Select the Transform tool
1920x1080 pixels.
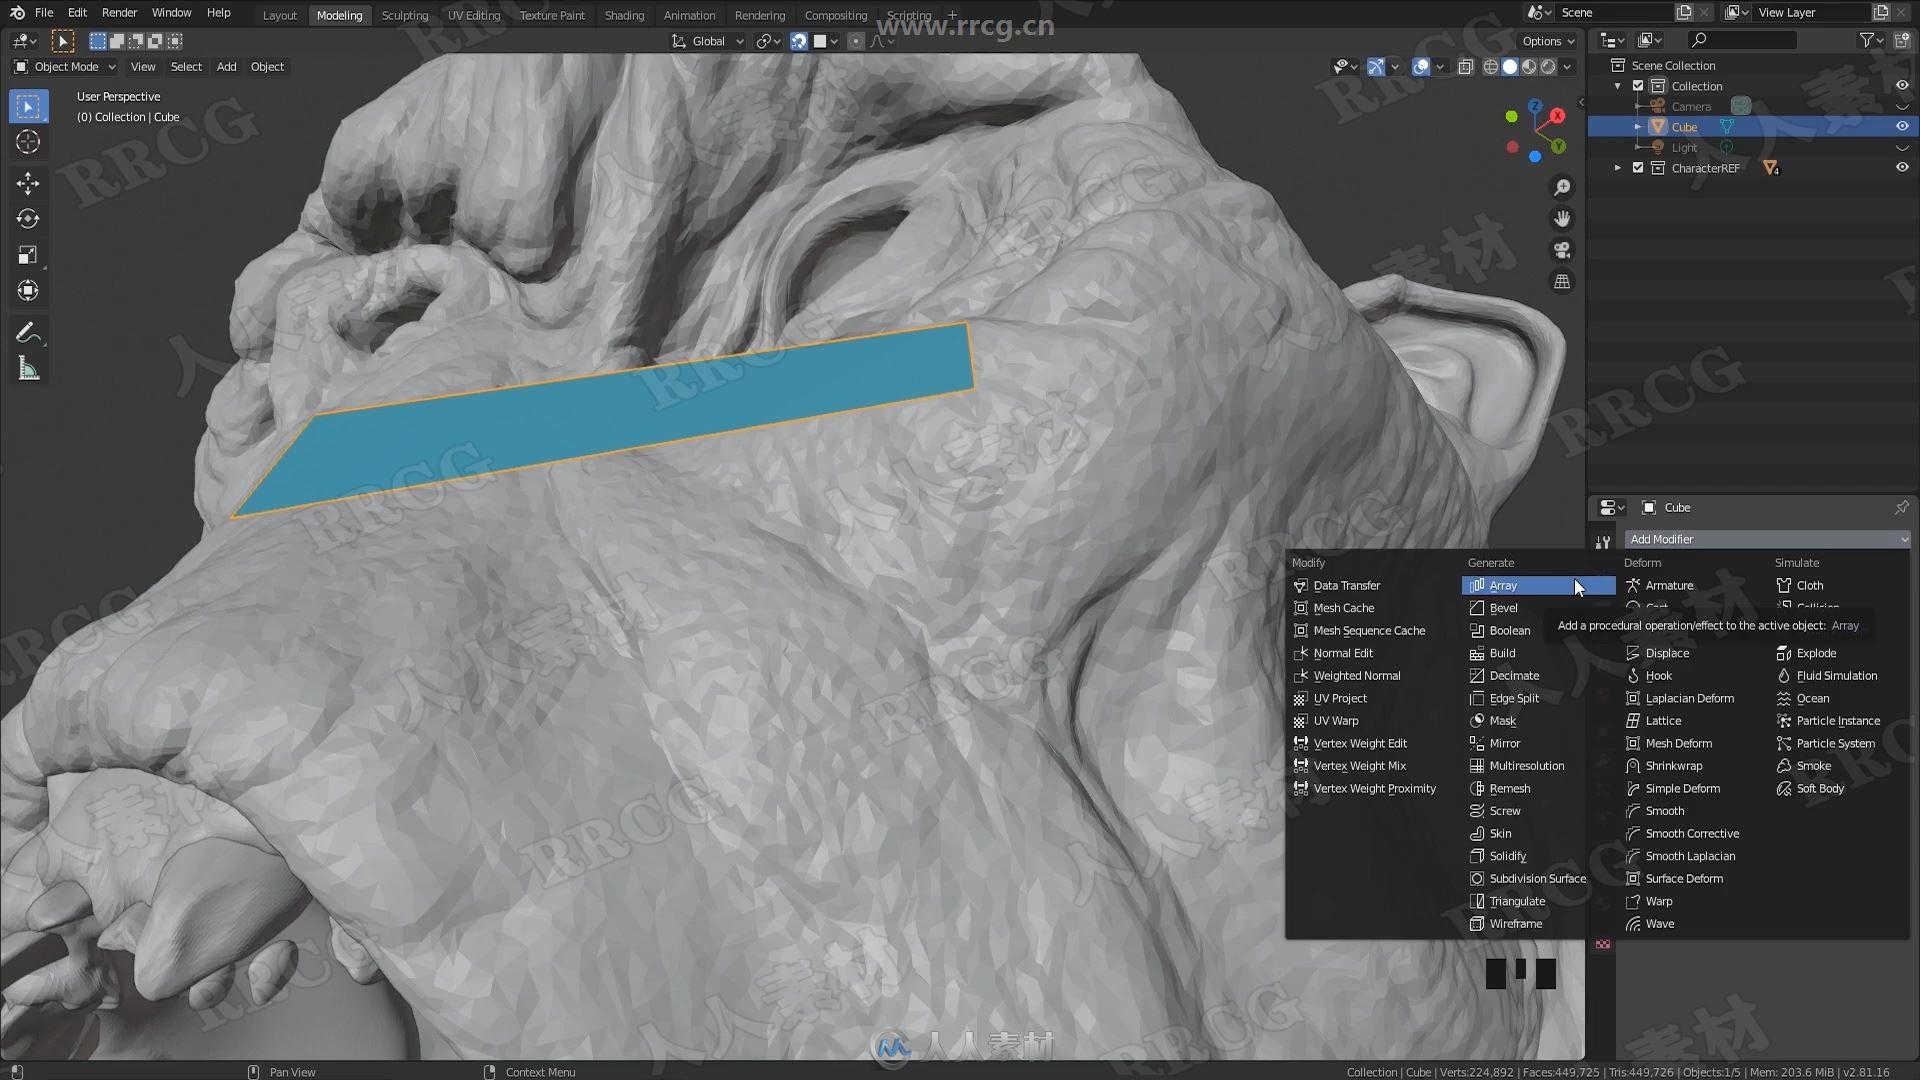[28, 291]
